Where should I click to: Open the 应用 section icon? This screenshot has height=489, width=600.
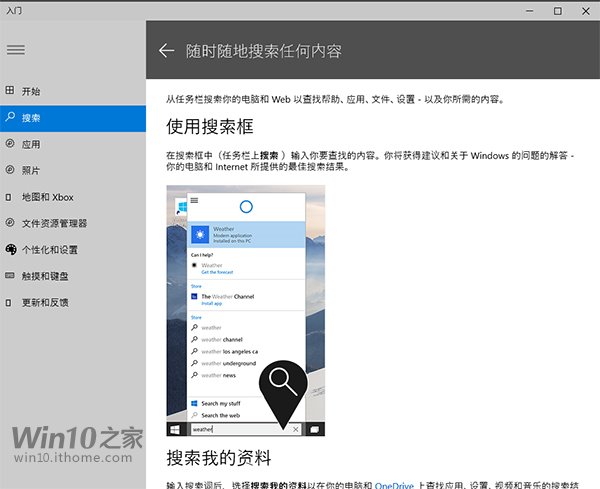(x=10, y=144)
